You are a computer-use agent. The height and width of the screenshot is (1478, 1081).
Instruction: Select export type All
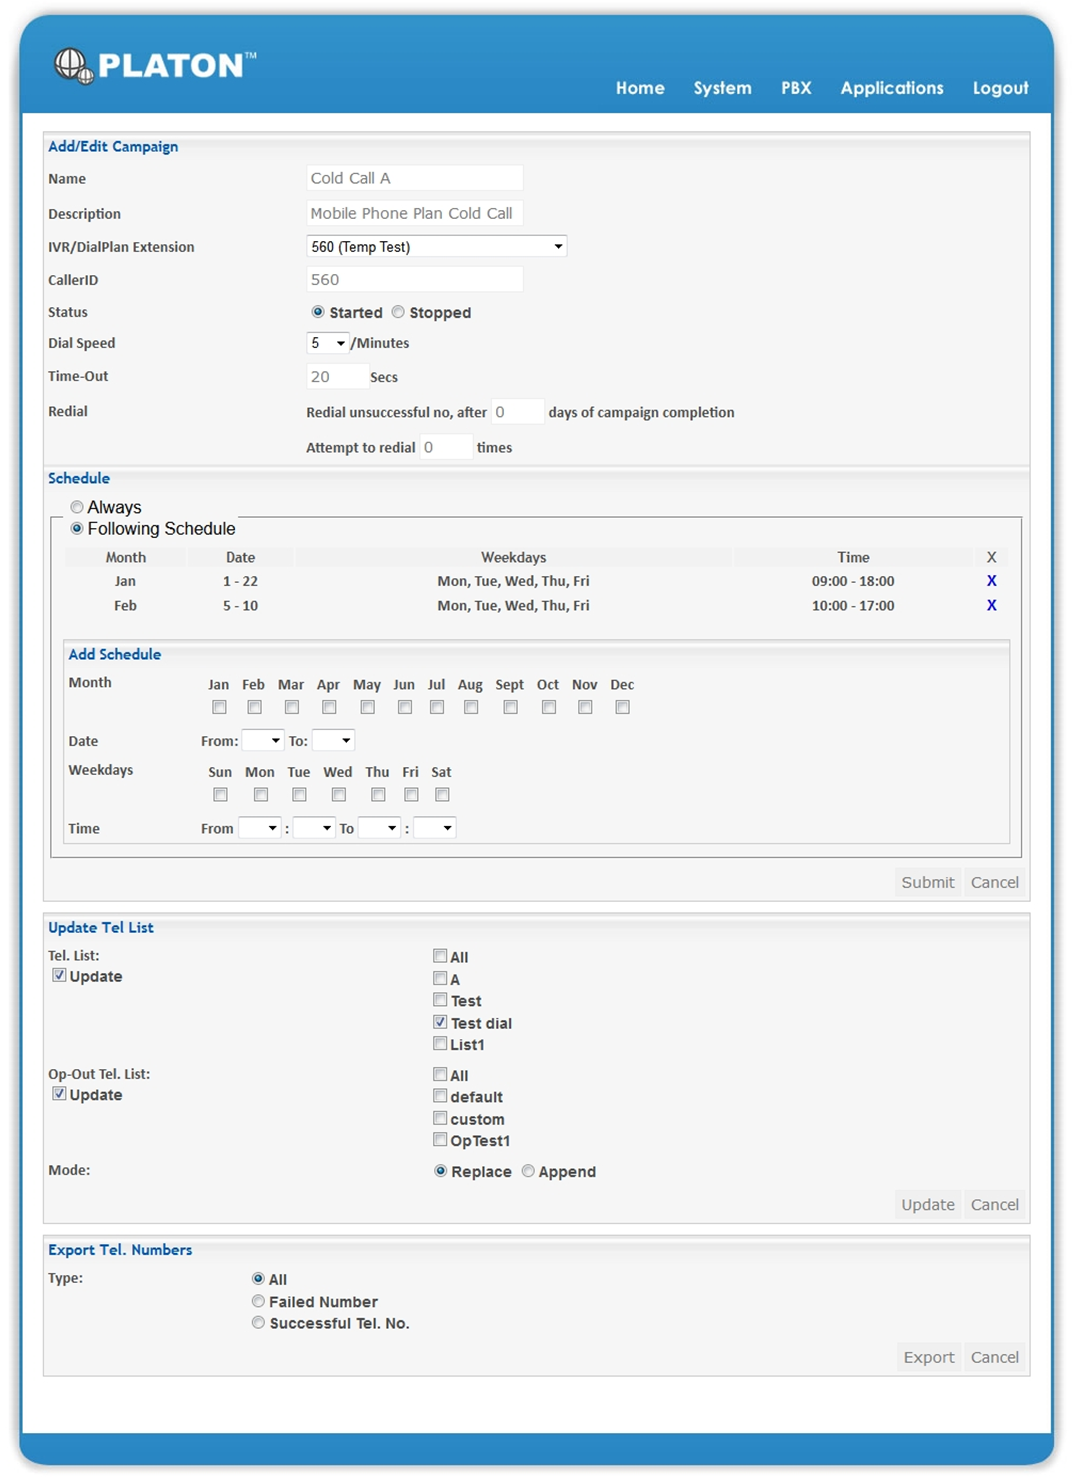258,1279
